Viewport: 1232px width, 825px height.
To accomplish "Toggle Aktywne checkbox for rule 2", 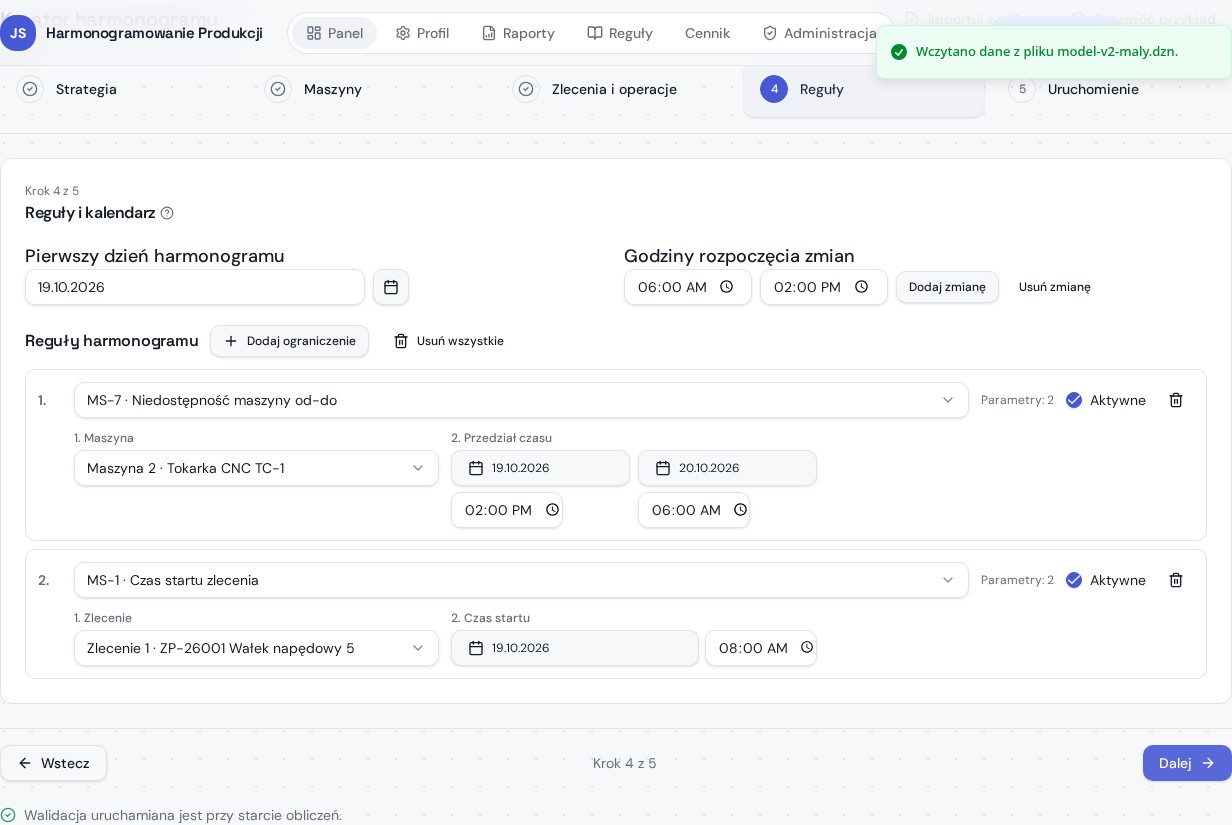I will (x=1074, y=580).
